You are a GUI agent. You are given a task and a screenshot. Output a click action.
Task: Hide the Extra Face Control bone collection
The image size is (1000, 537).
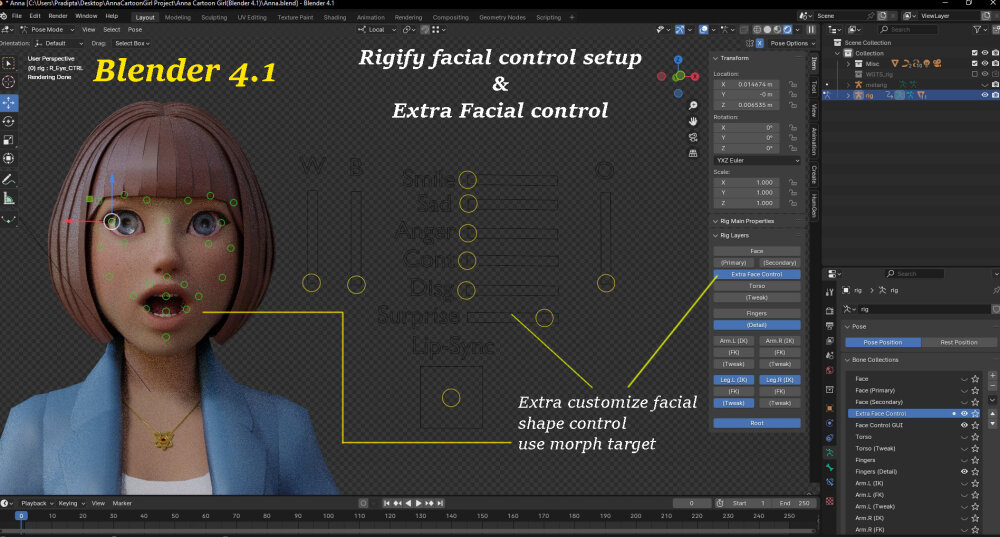pyautogui.click(x=964, y=413)
